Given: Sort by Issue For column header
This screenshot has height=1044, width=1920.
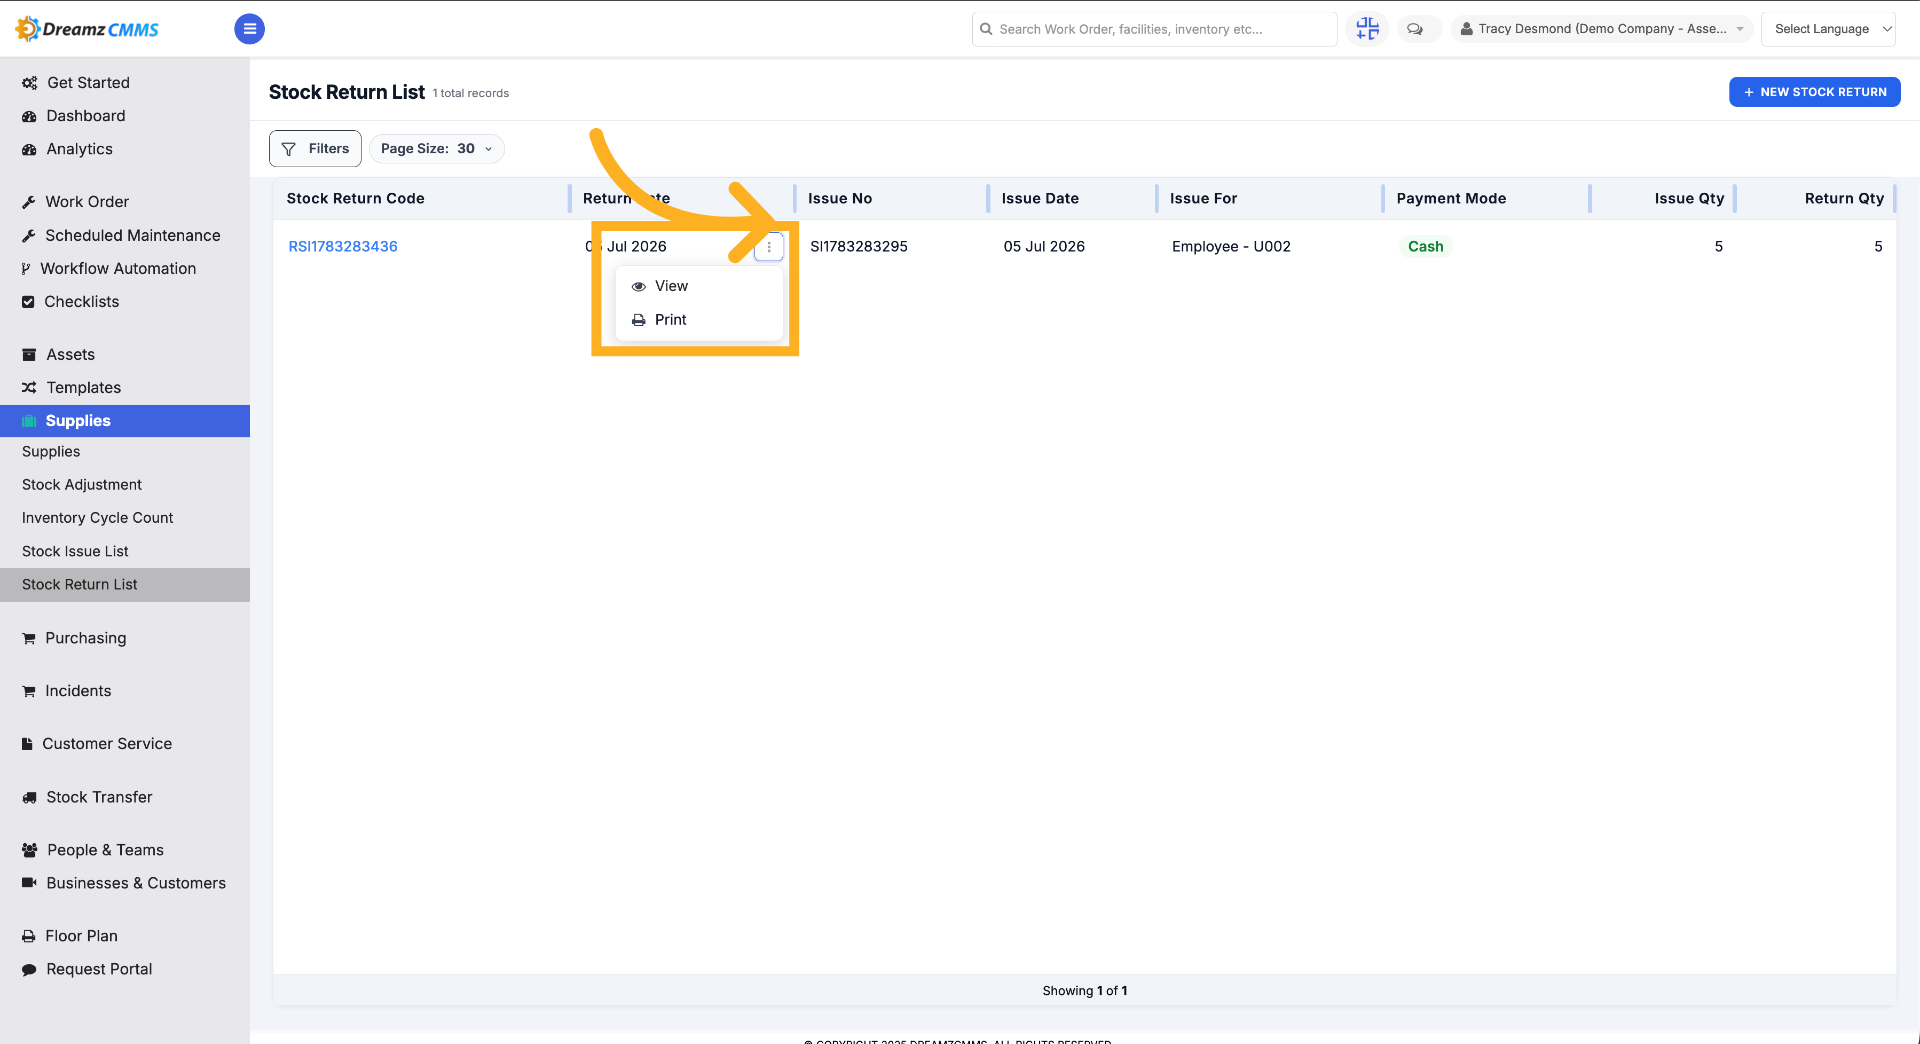Looking at the screenshot, I should pos(1203,198).
